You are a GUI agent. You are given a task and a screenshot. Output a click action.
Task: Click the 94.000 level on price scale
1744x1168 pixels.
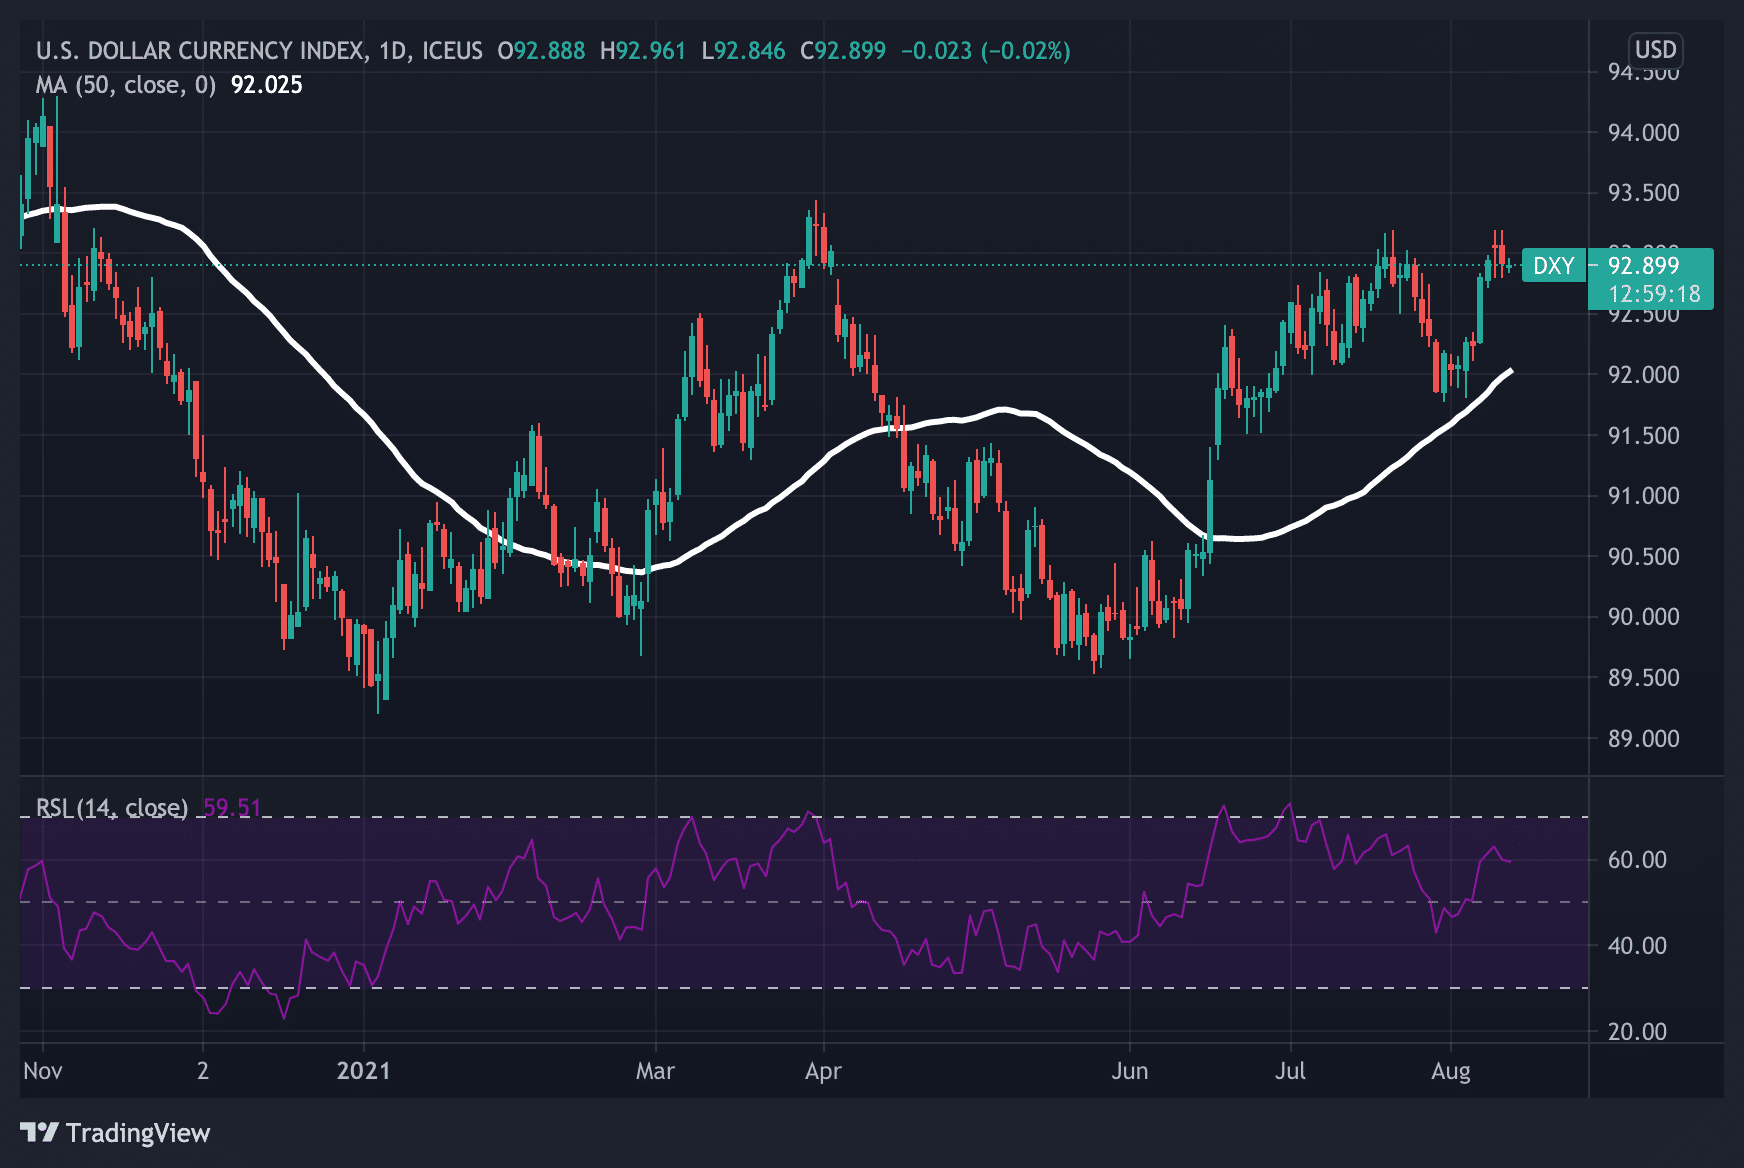(x=1645, y=131)
